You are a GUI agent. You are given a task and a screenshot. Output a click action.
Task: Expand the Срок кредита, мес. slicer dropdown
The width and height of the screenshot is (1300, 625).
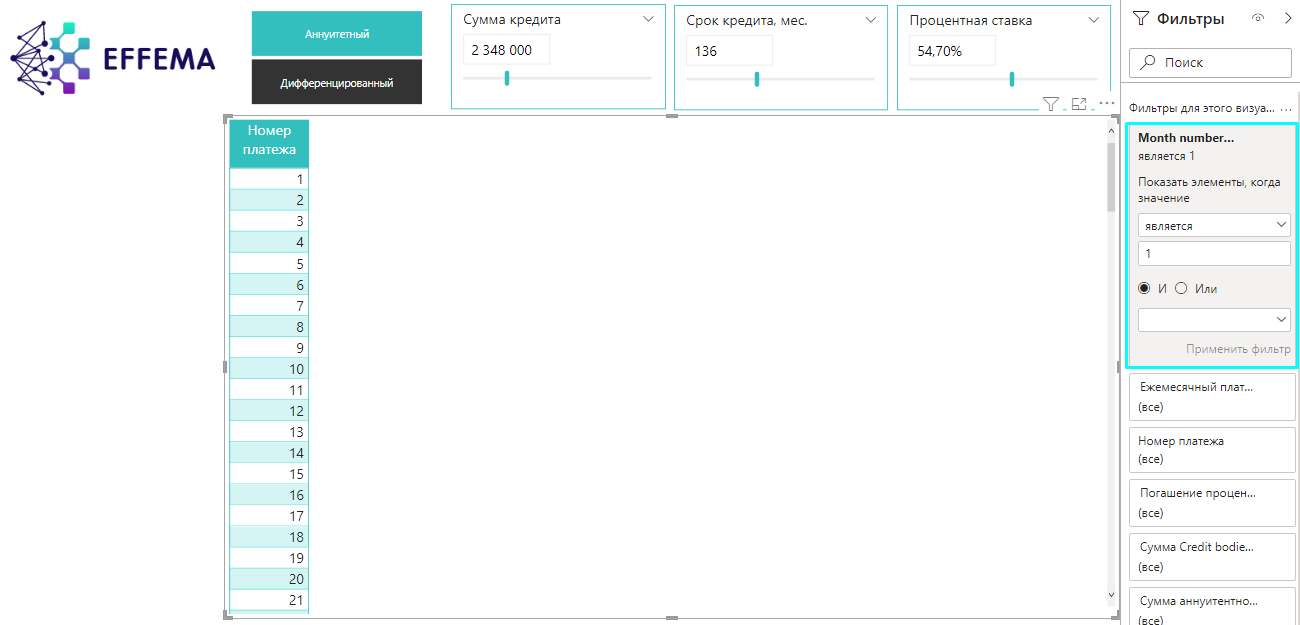click(x=871, y=19)
